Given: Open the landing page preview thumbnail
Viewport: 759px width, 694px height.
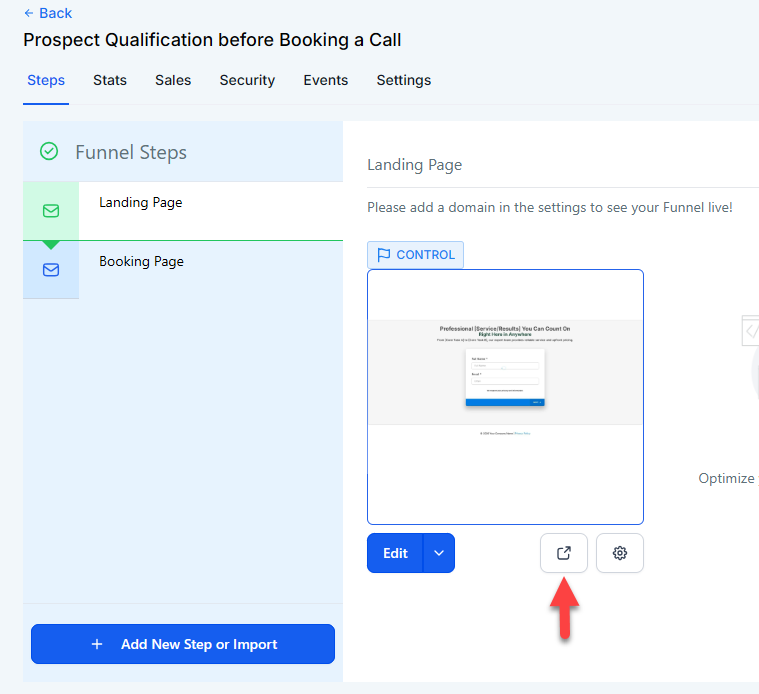Looking at the screenshot, I should (505, 397).
